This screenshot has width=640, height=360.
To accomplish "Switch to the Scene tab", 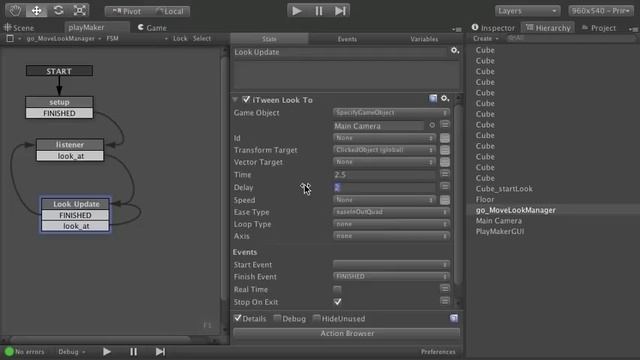I will [19, 28].
